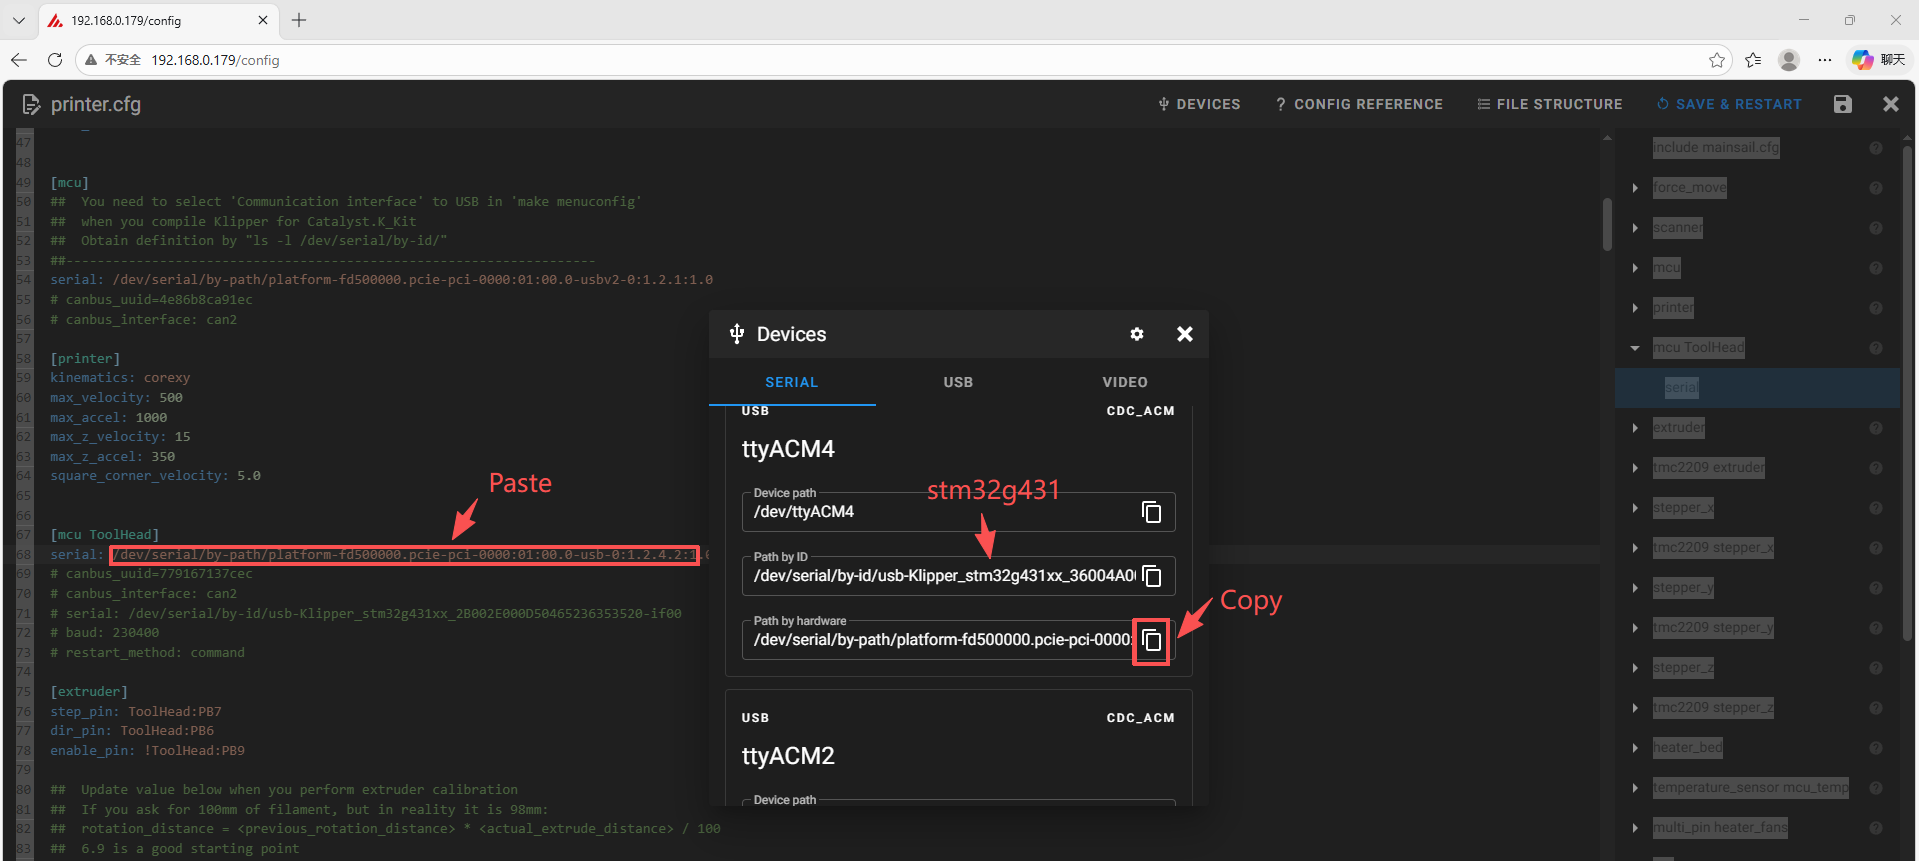This screenshot has width=1919, height=861.
Task: Select the SERIAL tab
Action: click(791, 382)
